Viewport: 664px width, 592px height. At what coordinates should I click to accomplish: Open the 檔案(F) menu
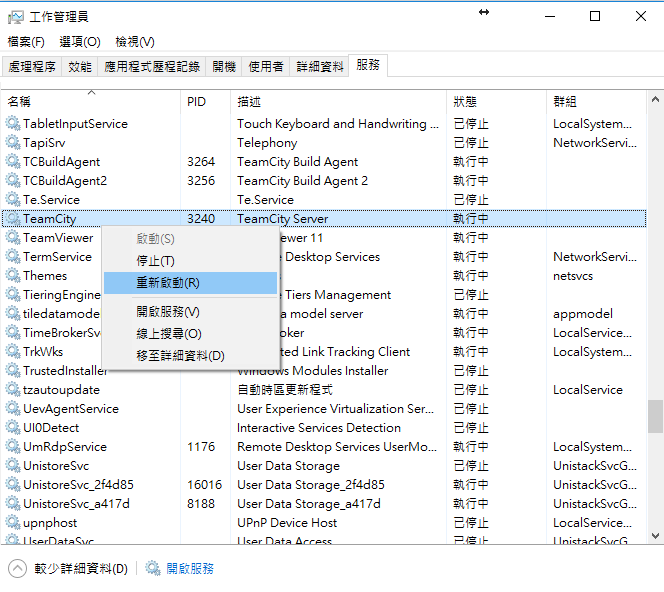tap(26, 41)
